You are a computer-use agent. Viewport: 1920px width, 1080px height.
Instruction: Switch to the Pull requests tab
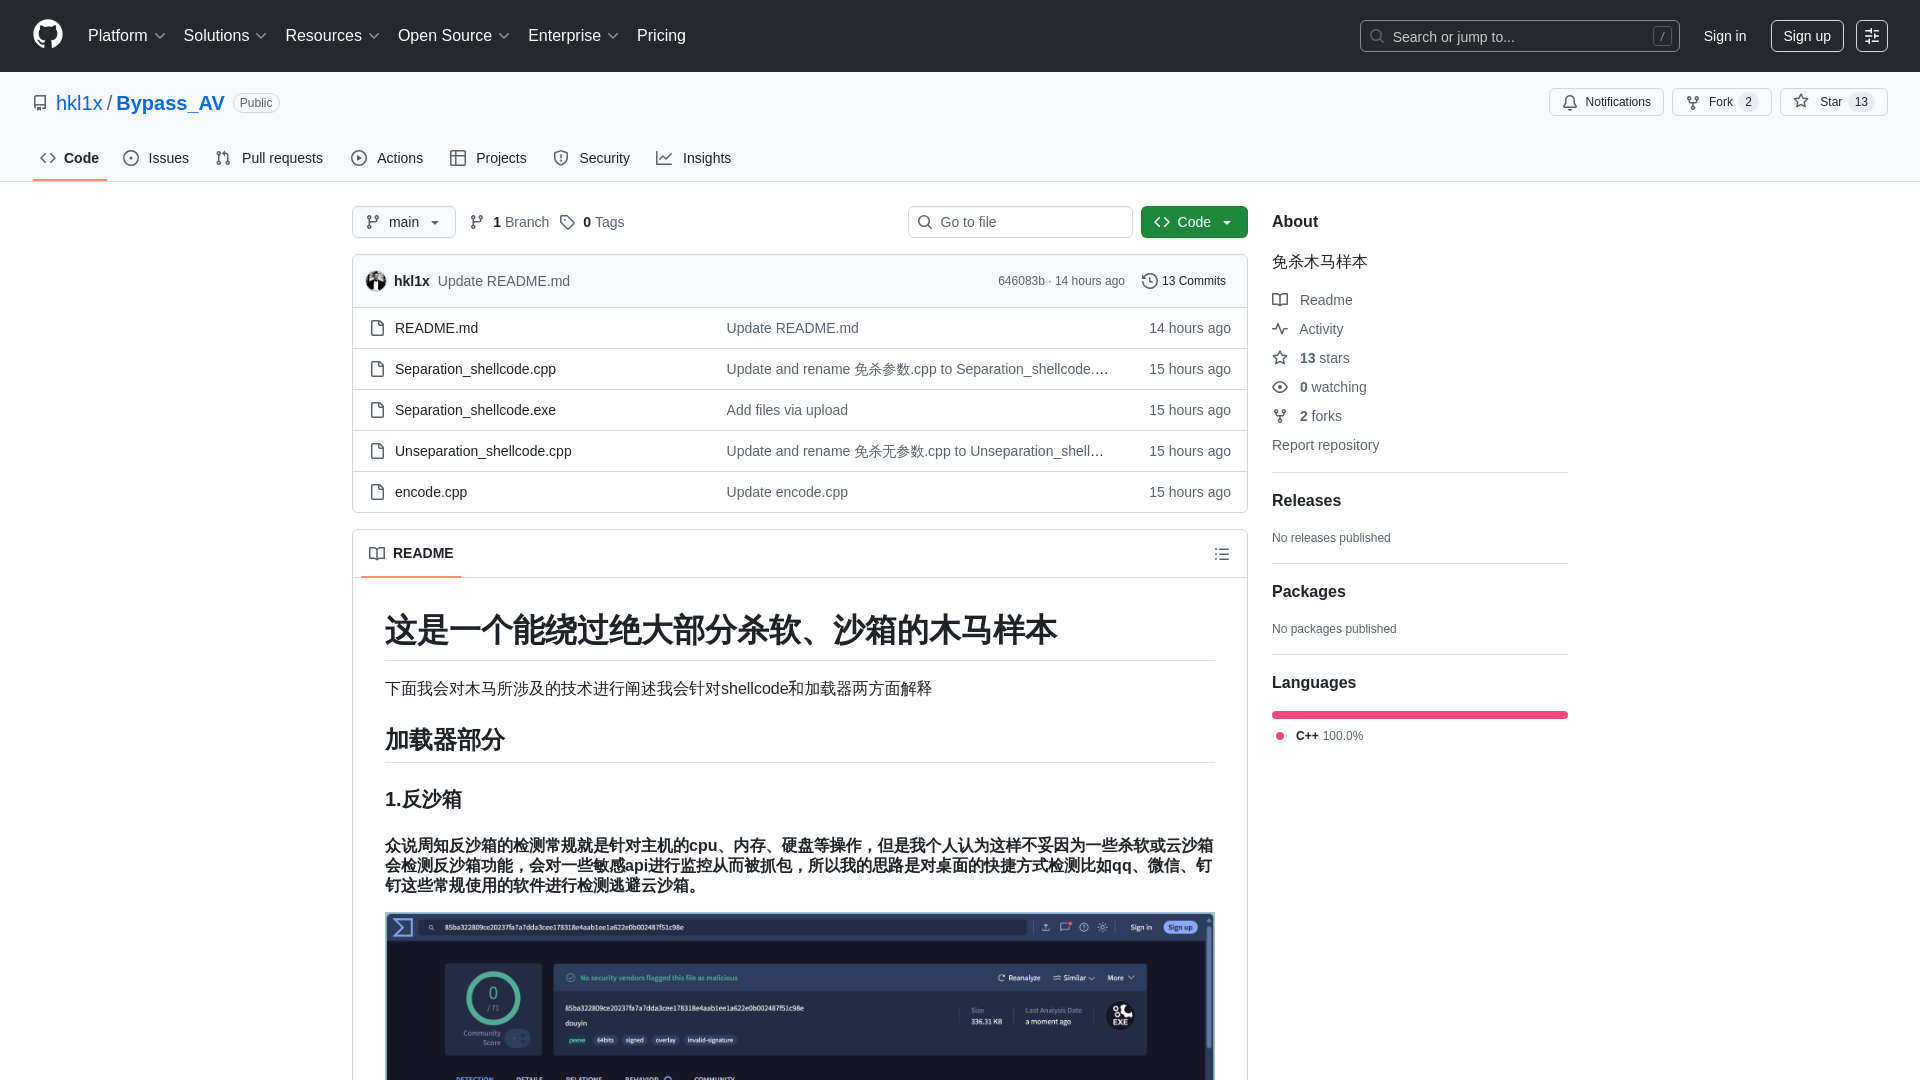268,158
